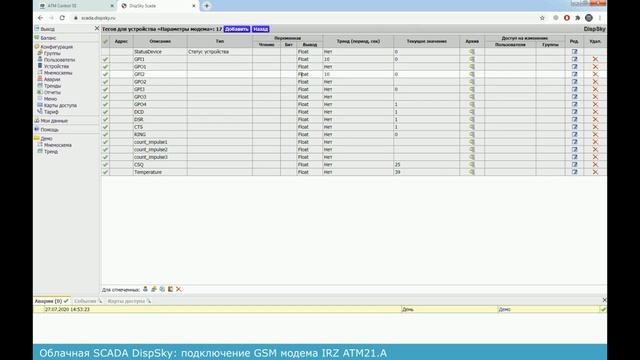Viewport: 640px width, 360px height.
Task: Delete the count_impulse1 tag
Action: pyautogui.click(x=595, y=142)
